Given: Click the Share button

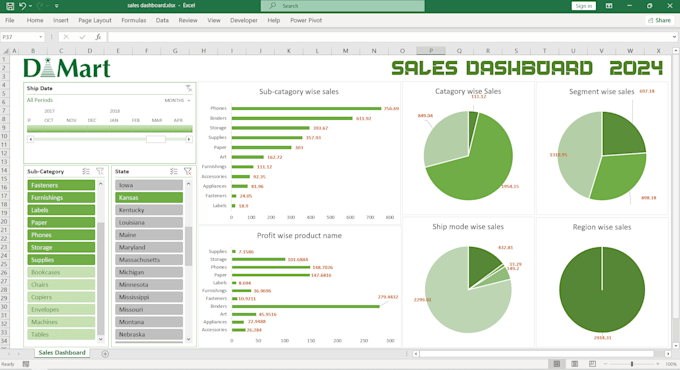Looking at the screenshot, I should [x=659, y=20].
